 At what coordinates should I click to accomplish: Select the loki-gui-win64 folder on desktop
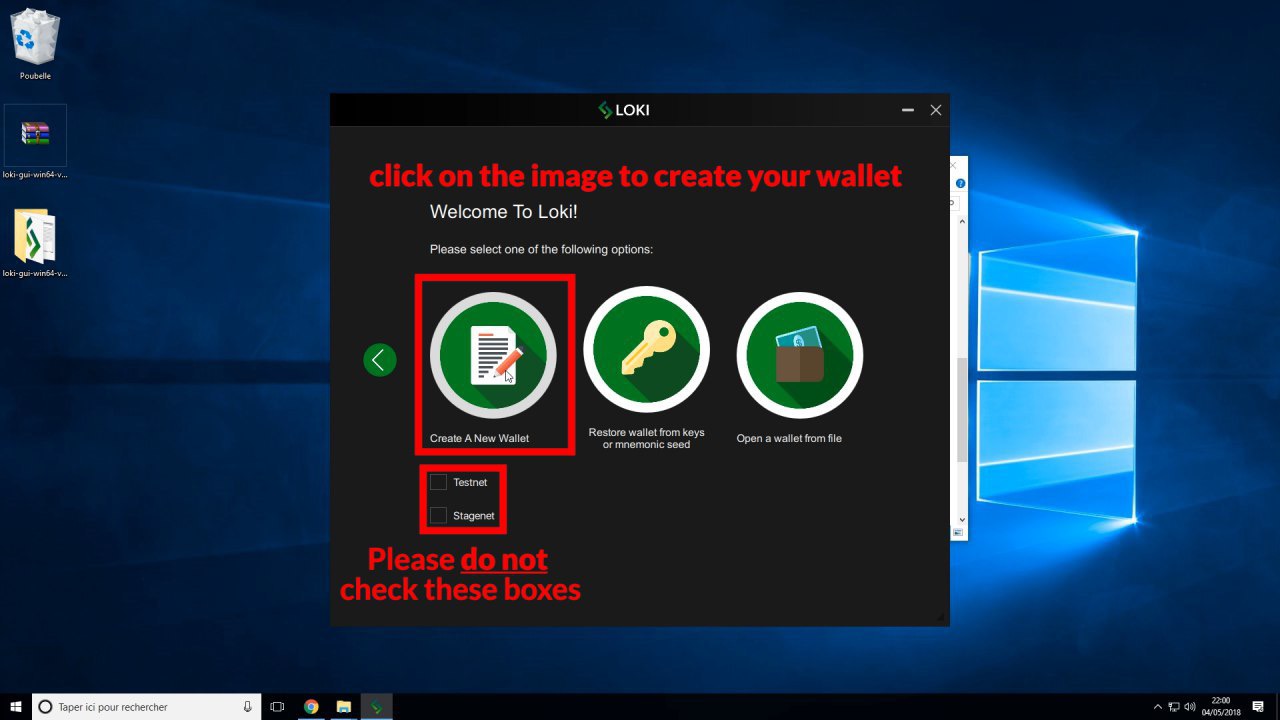(x=35, y=242)
